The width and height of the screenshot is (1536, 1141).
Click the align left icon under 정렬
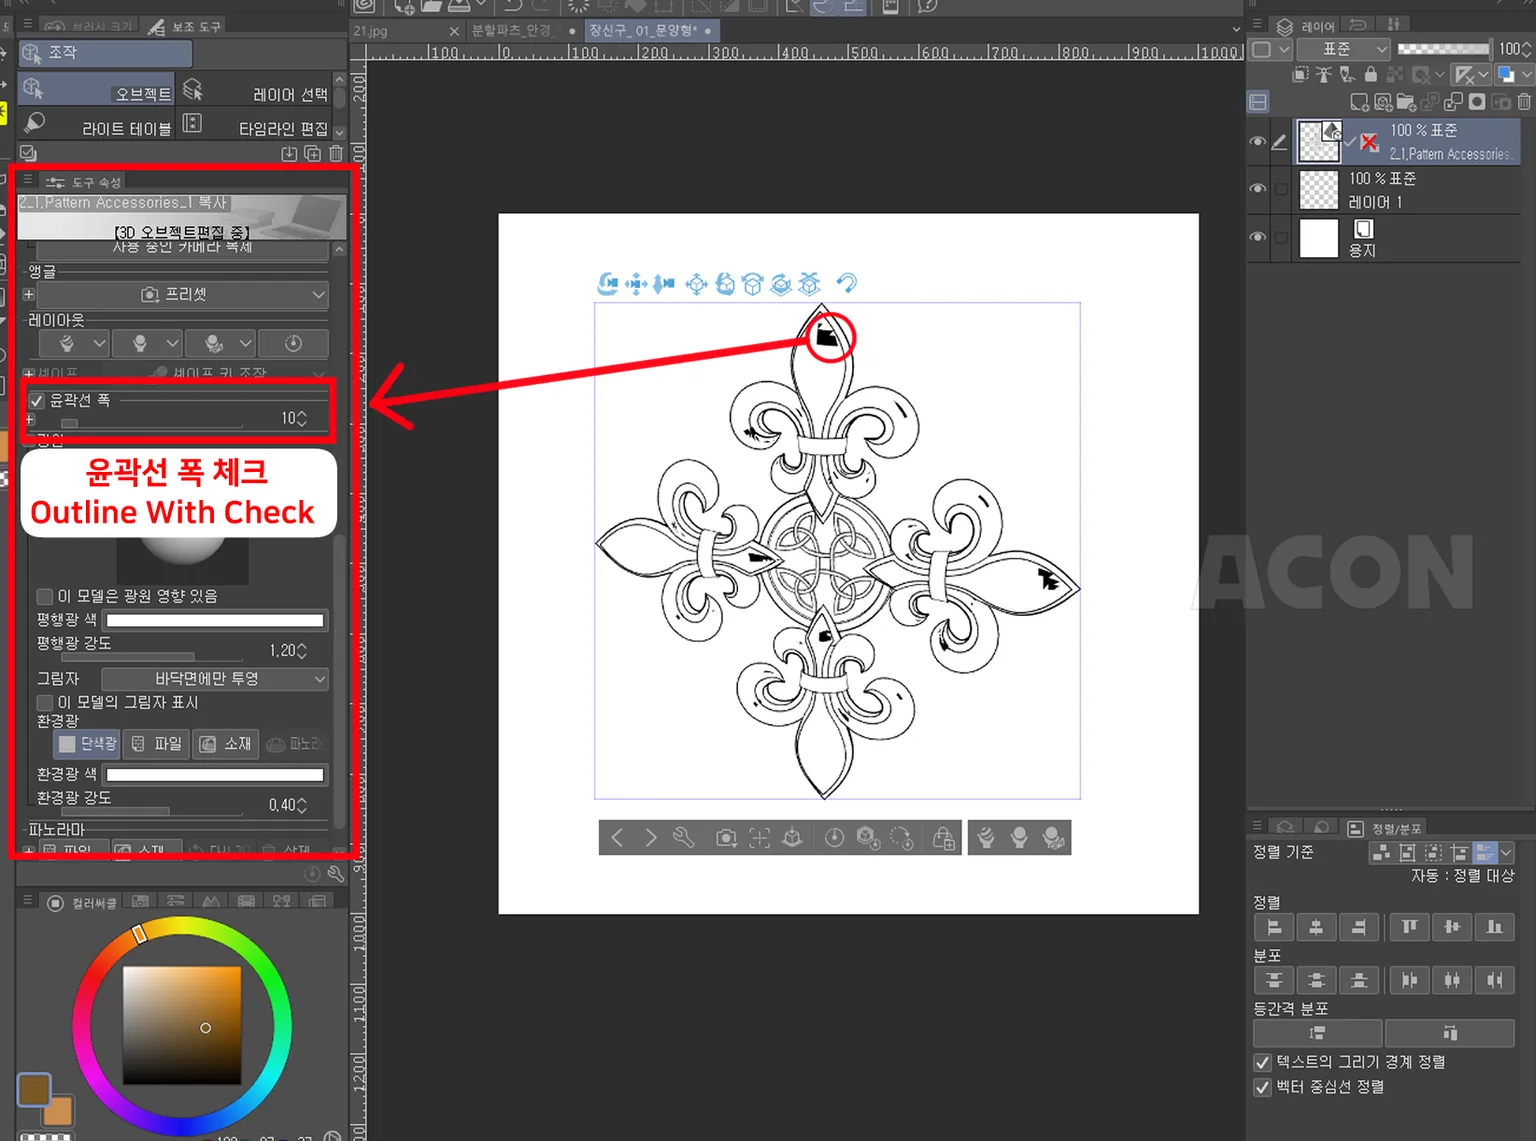pyautogui.click(x=1274, y=927)
